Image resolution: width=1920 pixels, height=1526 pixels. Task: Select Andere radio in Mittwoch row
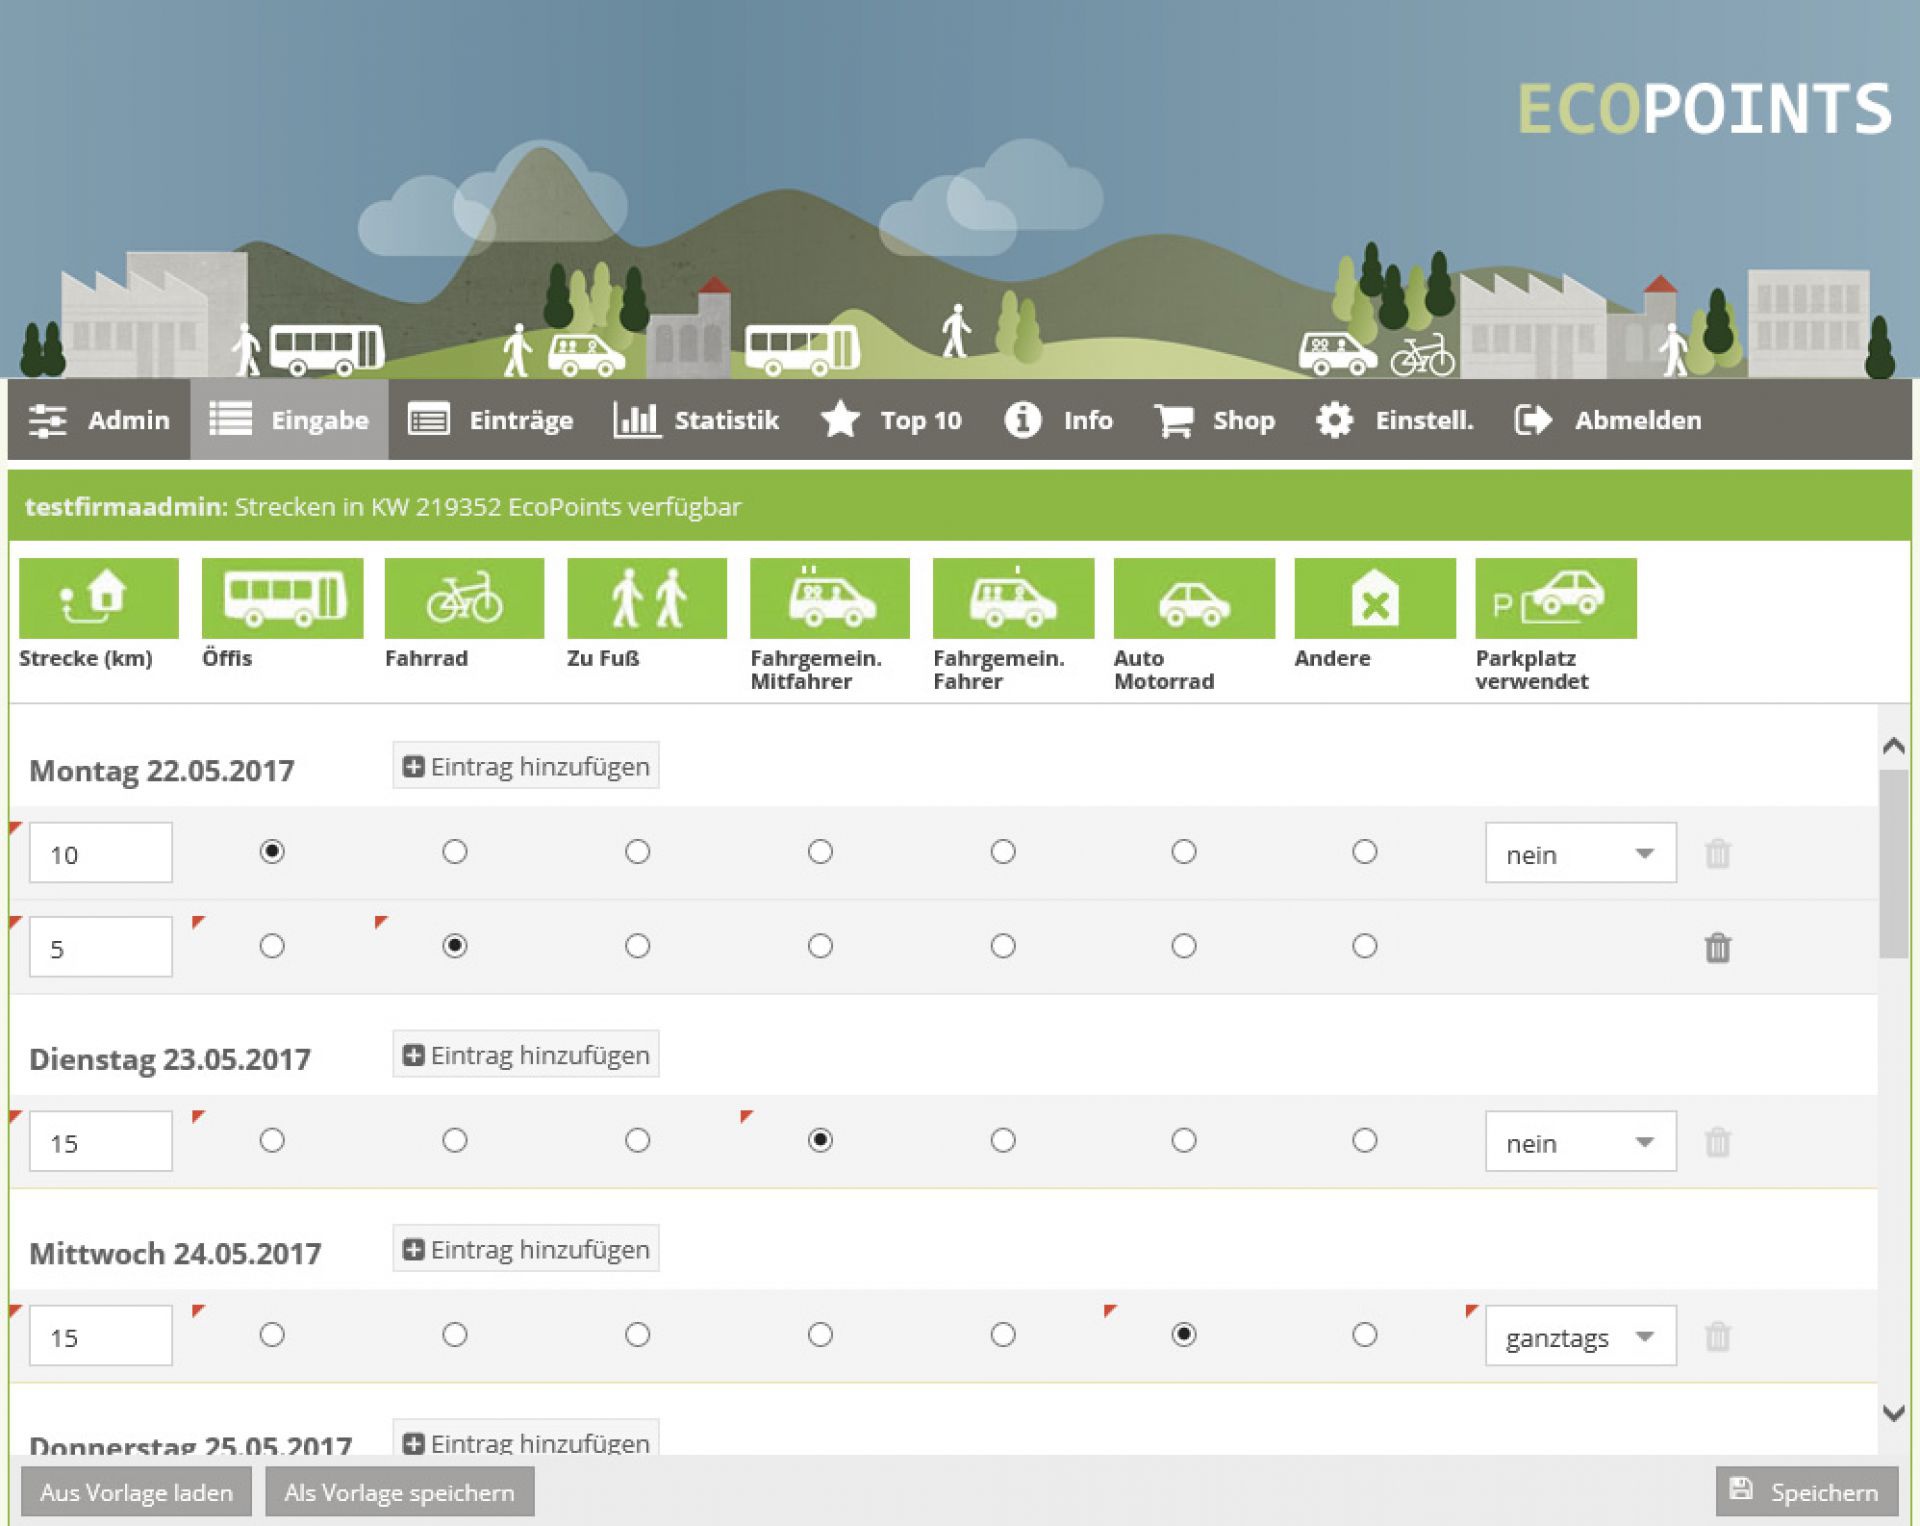click(1365, 1334)
